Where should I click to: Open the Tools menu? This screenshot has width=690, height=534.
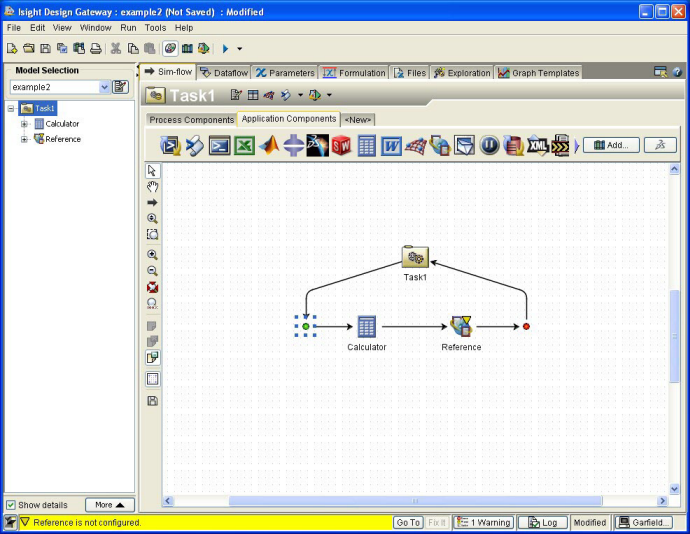(155, 28)
